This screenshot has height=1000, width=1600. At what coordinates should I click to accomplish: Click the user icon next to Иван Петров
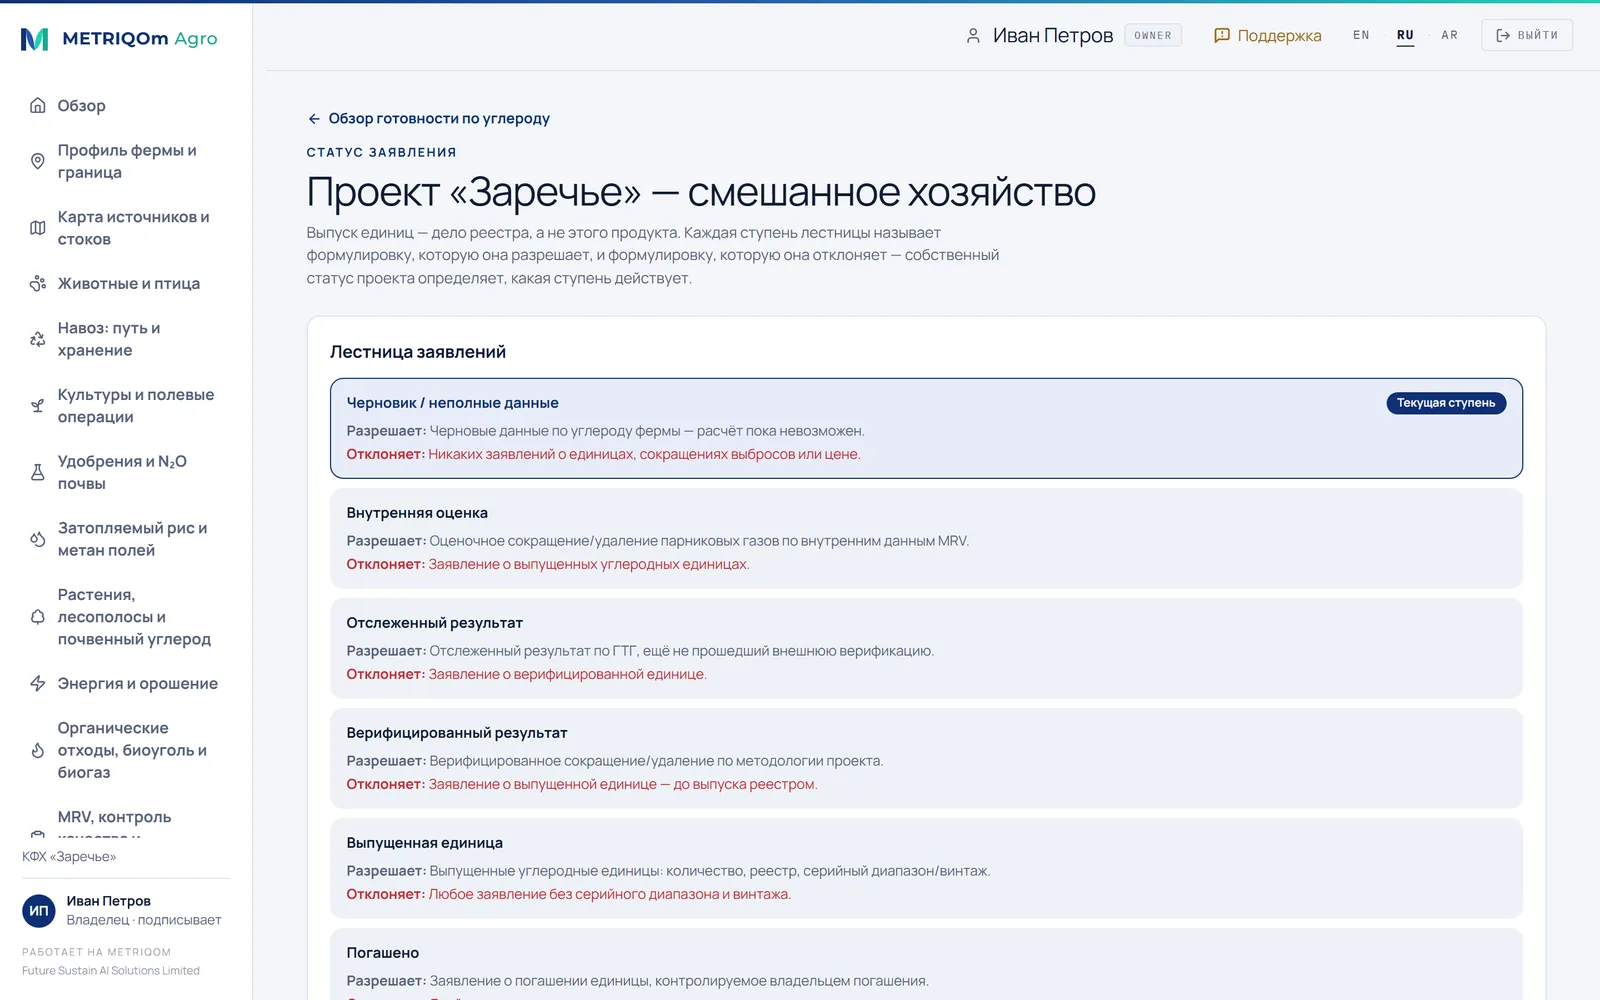tap(973, 35)
